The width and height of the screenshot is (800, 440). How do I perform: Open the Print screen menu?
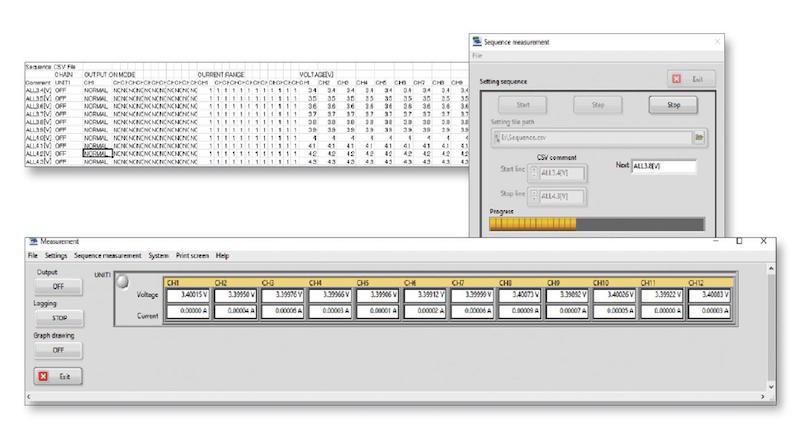[192, 256]
